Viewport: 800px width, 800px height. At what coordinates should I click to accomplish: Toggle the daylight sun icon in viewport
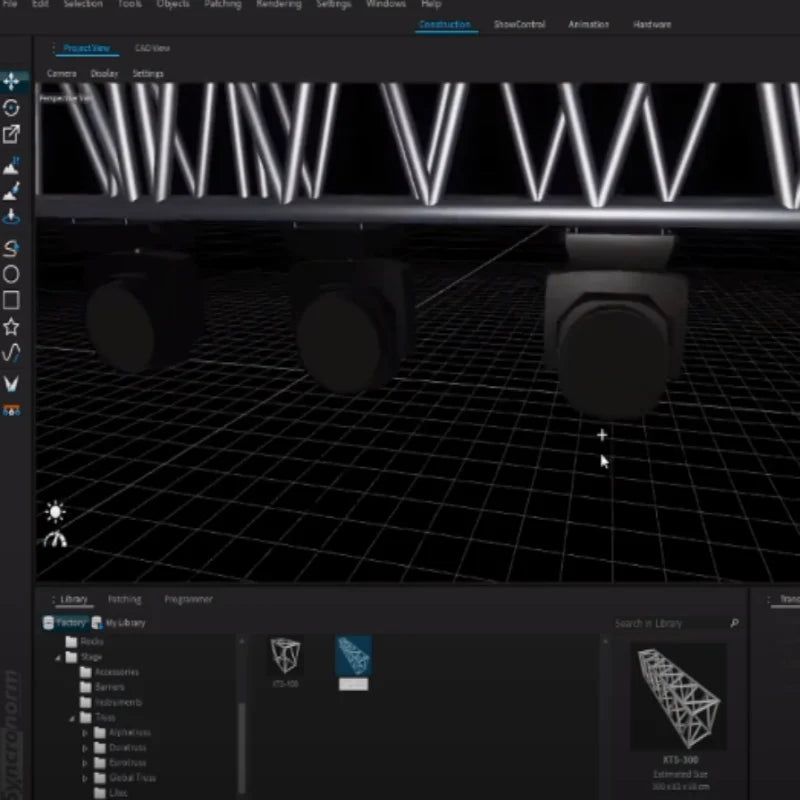pyautogui.click(x=53, y=512)
